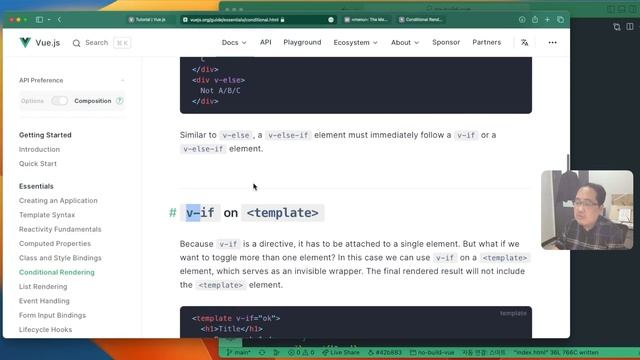The image size is (640, 360).
Task: Click 'Essentials' sidebar heading
Action: (x=36, y=186)
